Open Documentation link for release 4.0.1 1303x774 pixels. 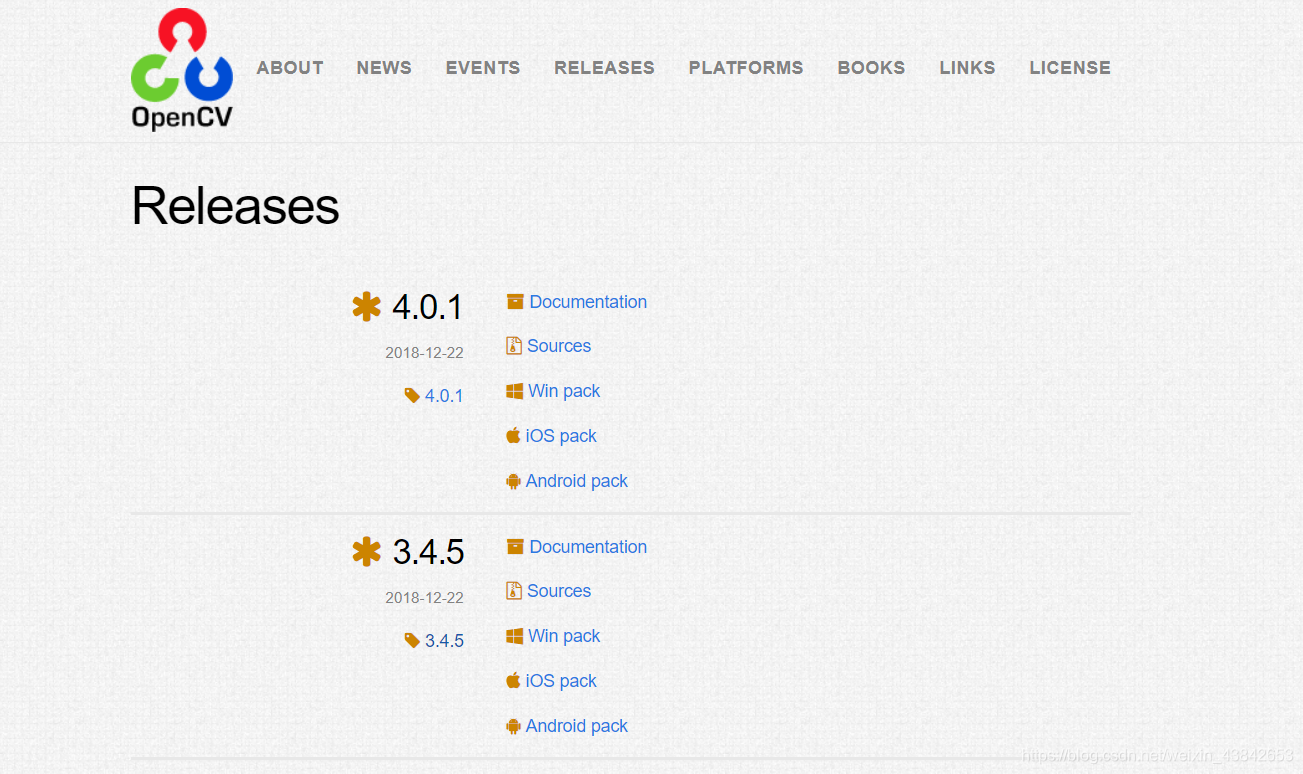(x=588, y=302)
